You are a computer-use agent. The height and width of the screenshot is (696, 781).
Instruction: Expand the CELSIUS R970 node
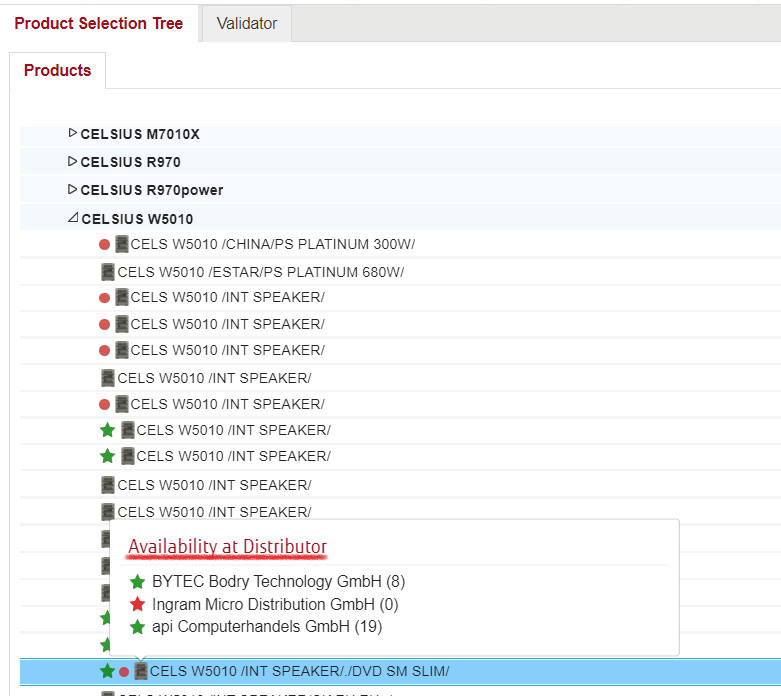pyautogui.click(x=72, y=161)
